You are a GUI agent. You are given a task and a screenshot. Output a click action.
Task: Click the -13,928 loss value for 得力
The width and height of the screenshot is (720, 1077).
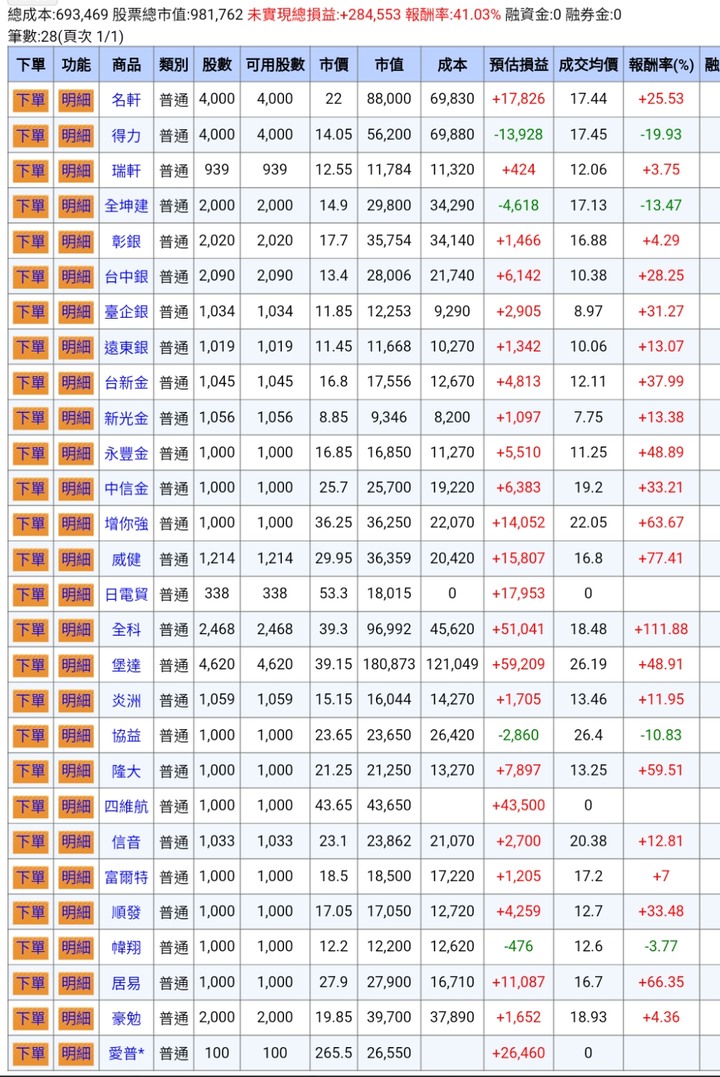point(519,135)
